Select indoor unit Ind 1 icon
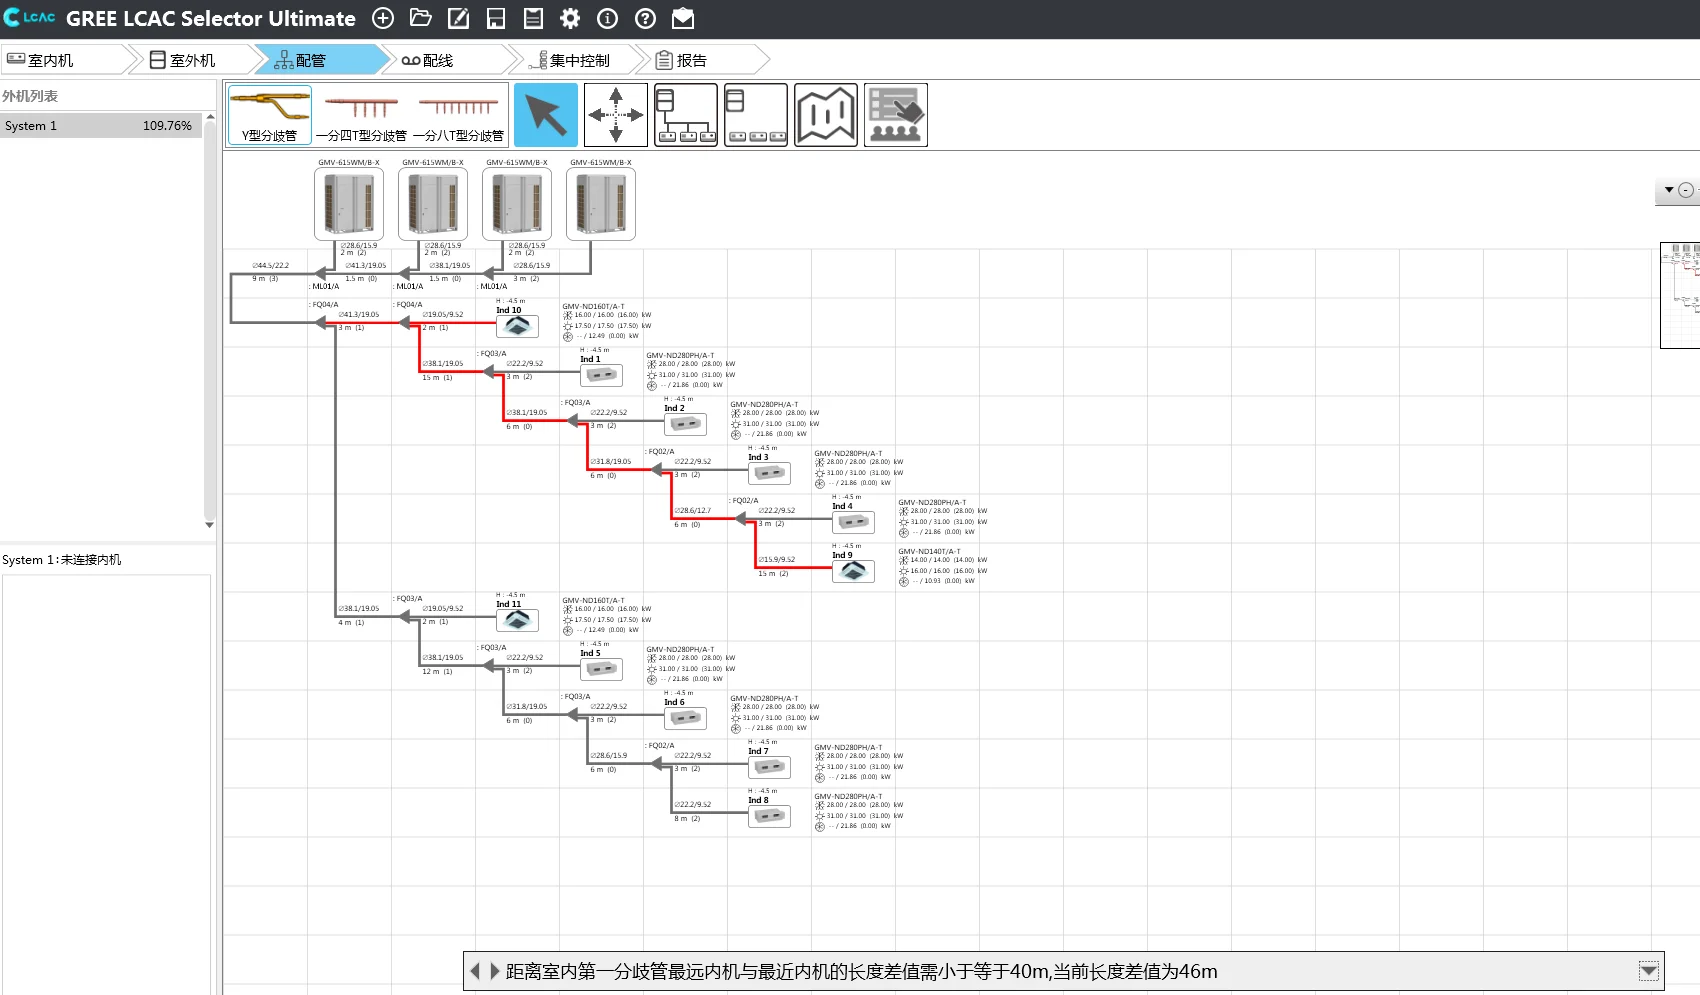The width and height of the screenshot is (1700, 995). tap(601, 375)
